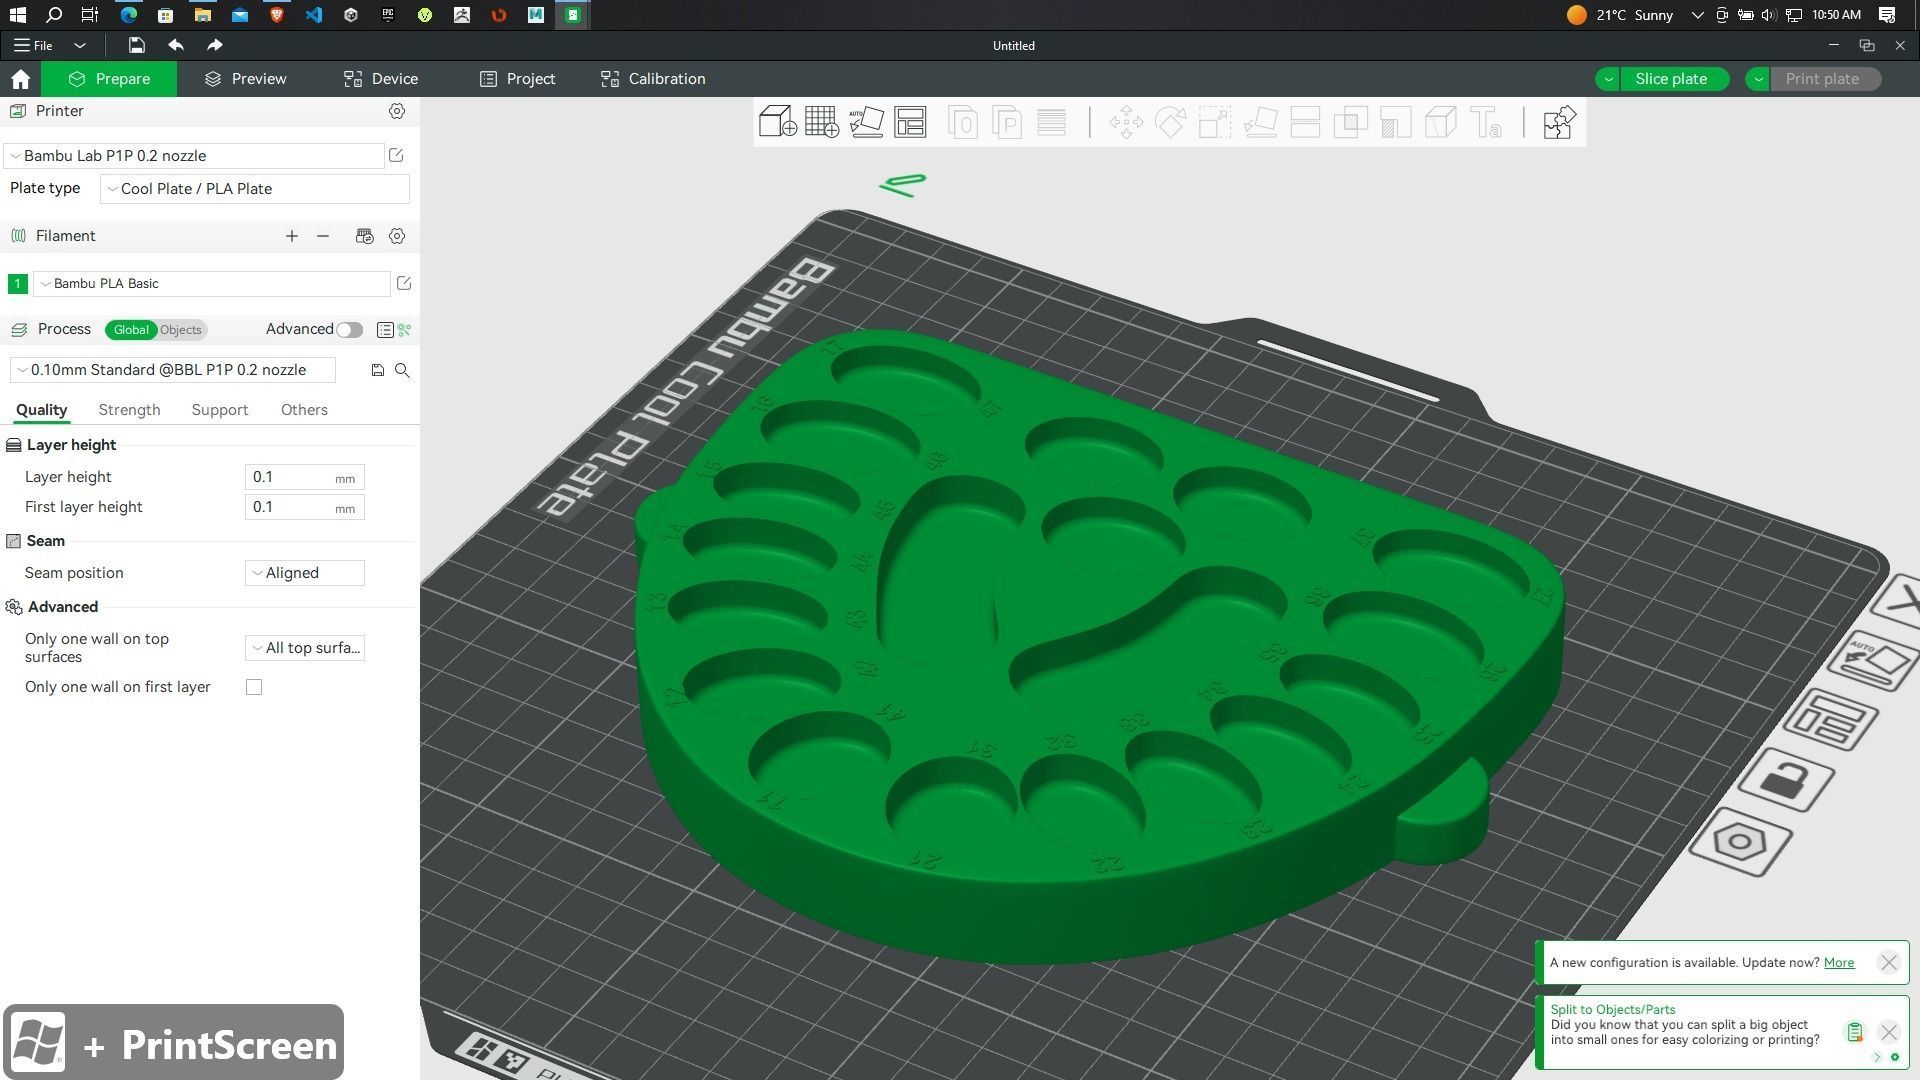Open the Bambu PLA Basic filament dropdown

point(212,284)
